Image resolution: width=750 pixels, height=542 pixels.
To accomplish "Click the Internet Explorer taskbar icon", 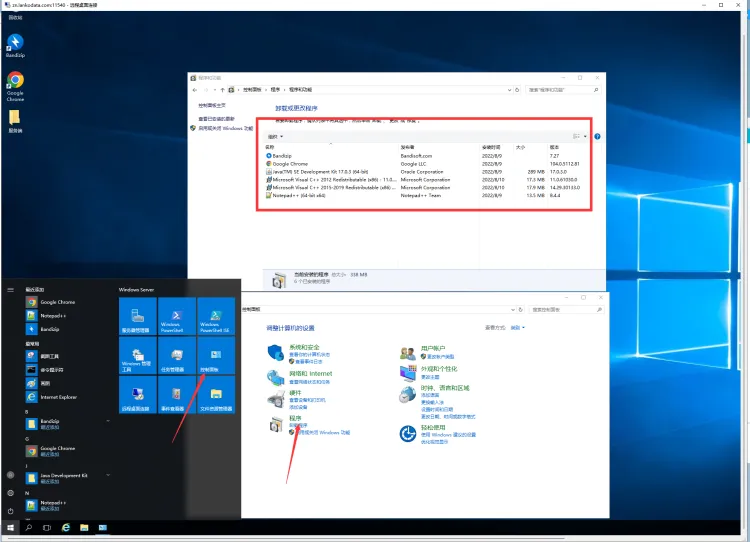I will [66, 526].
